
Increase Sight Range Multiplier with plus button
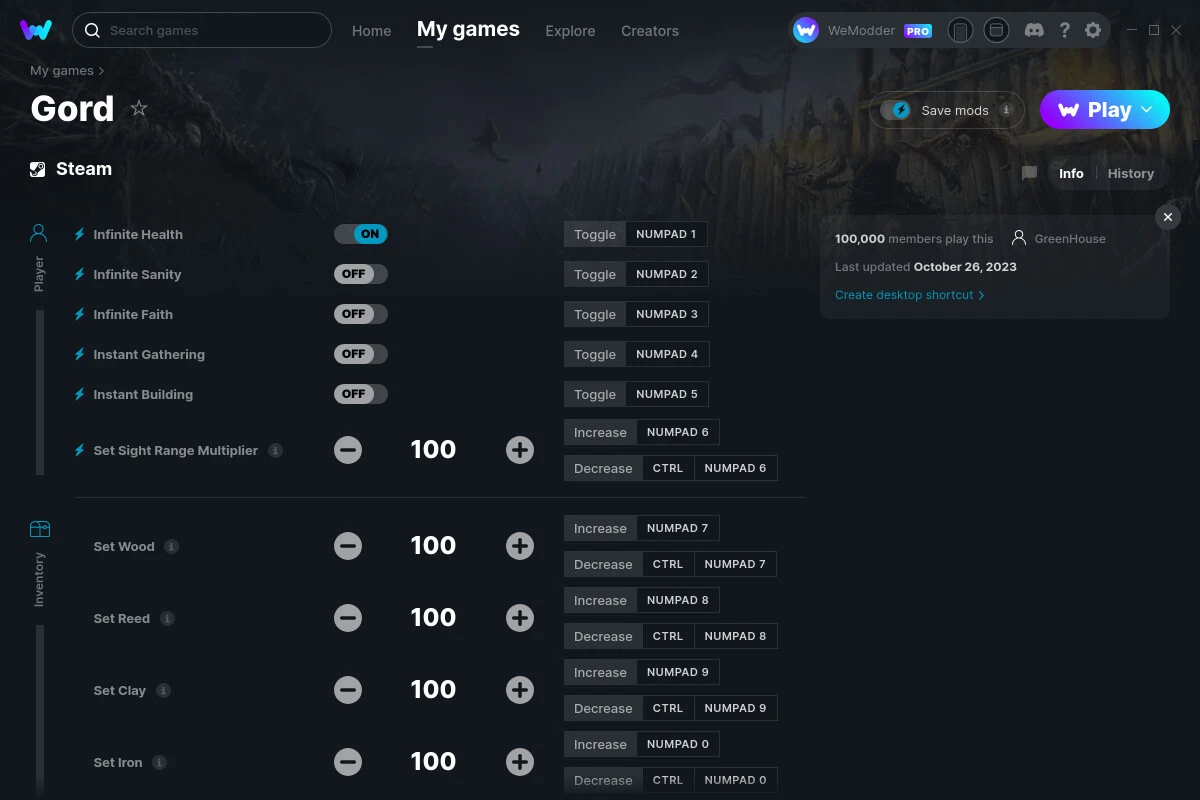(x=520, y=450)
